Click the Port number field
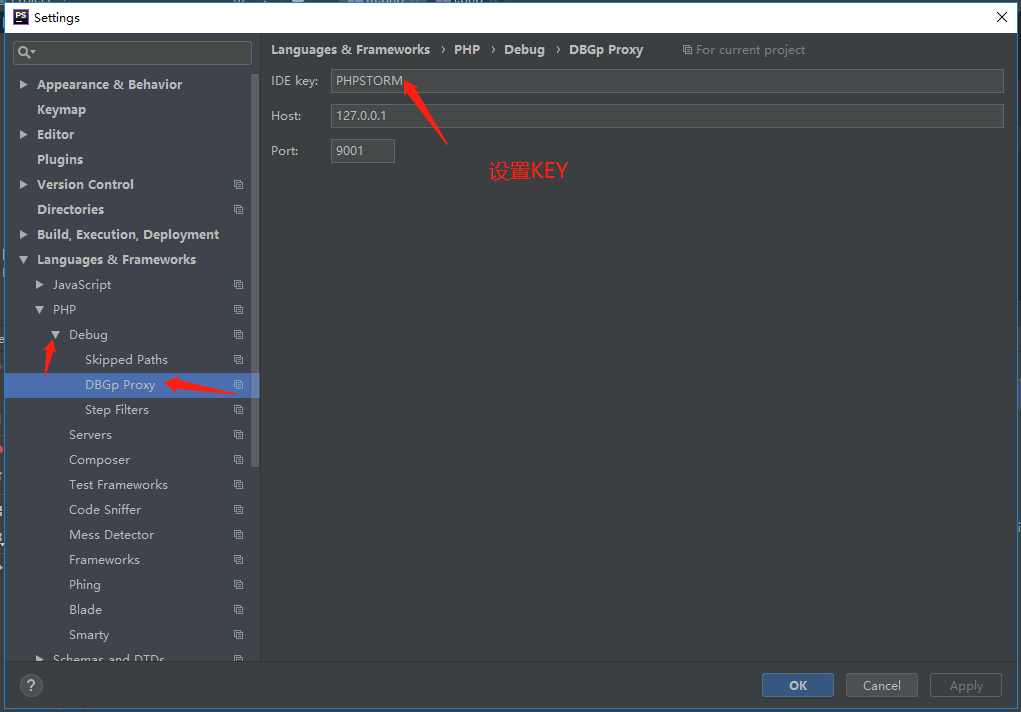1021x712 pixels. (362, 151)
